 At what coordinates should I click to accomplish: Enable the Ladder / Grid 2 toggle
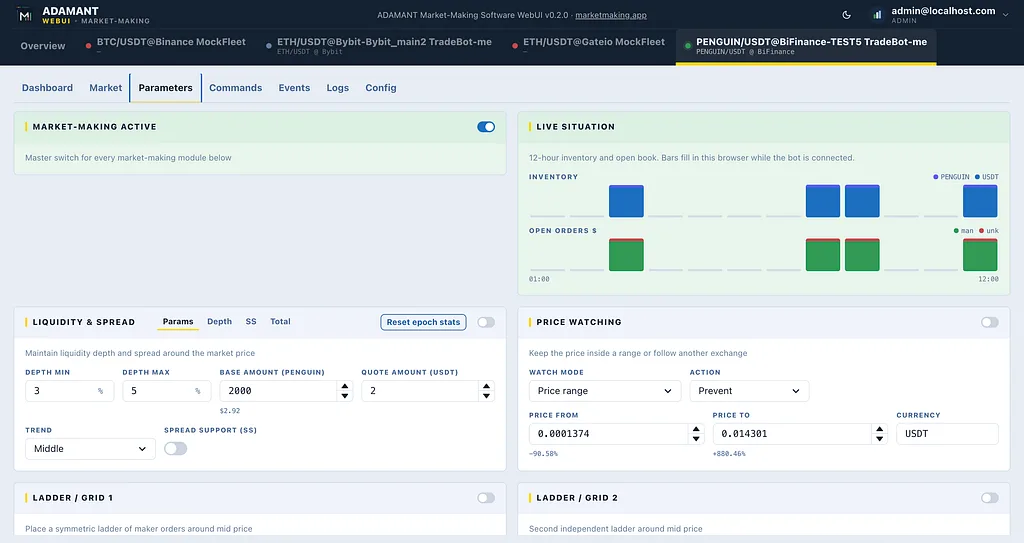coord(989,498)
